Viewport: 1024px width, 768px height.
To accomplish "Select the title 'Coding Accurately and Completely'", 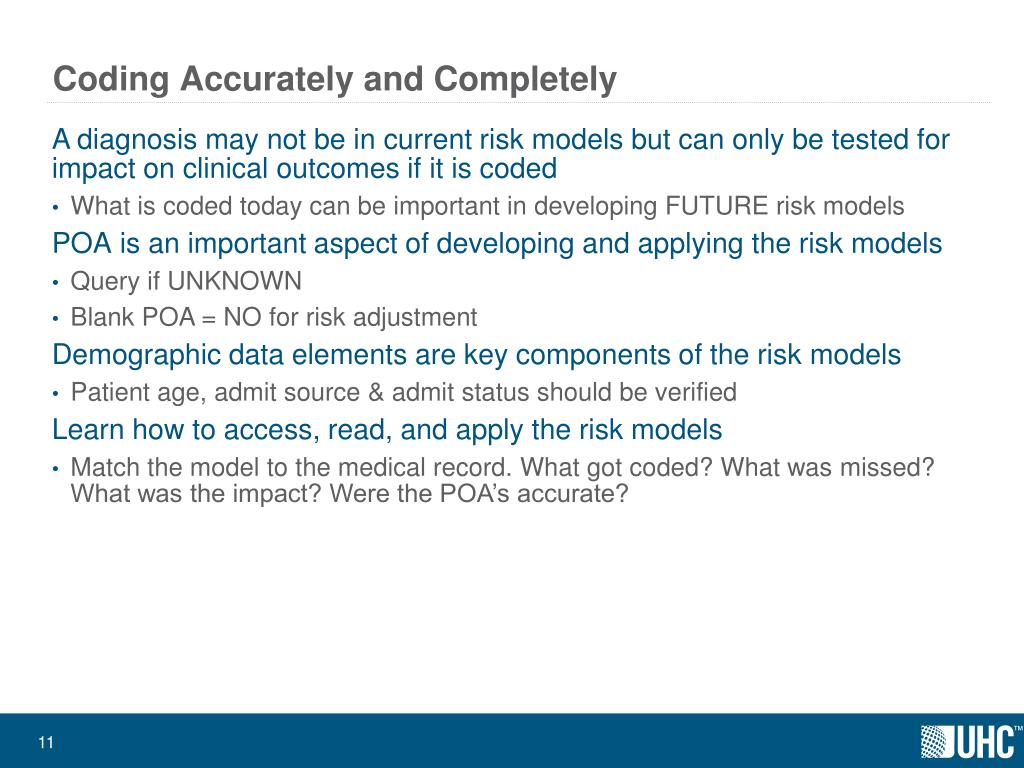I will coord(334,79).
